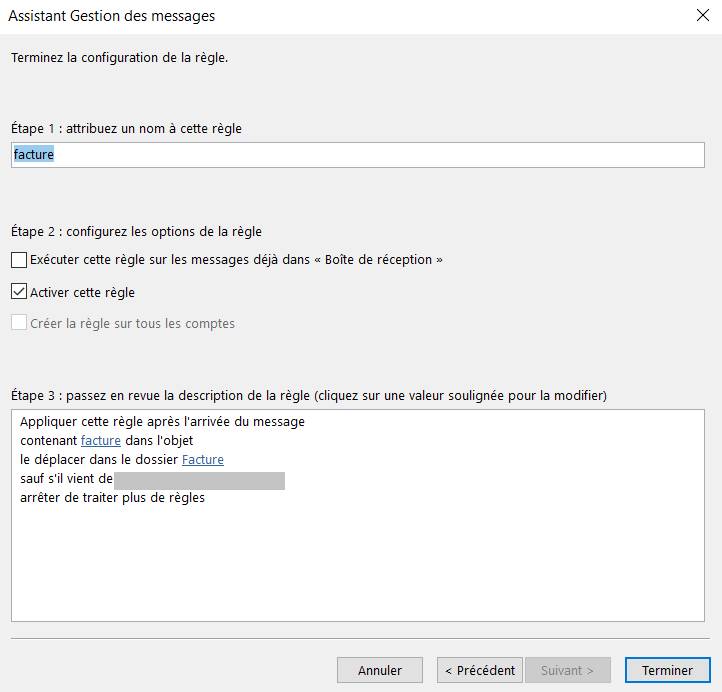The height and width of the screenshot is (692, 722).
Task: Select line "arrêter de traiter plus de règles"
Action: (112, 498)
